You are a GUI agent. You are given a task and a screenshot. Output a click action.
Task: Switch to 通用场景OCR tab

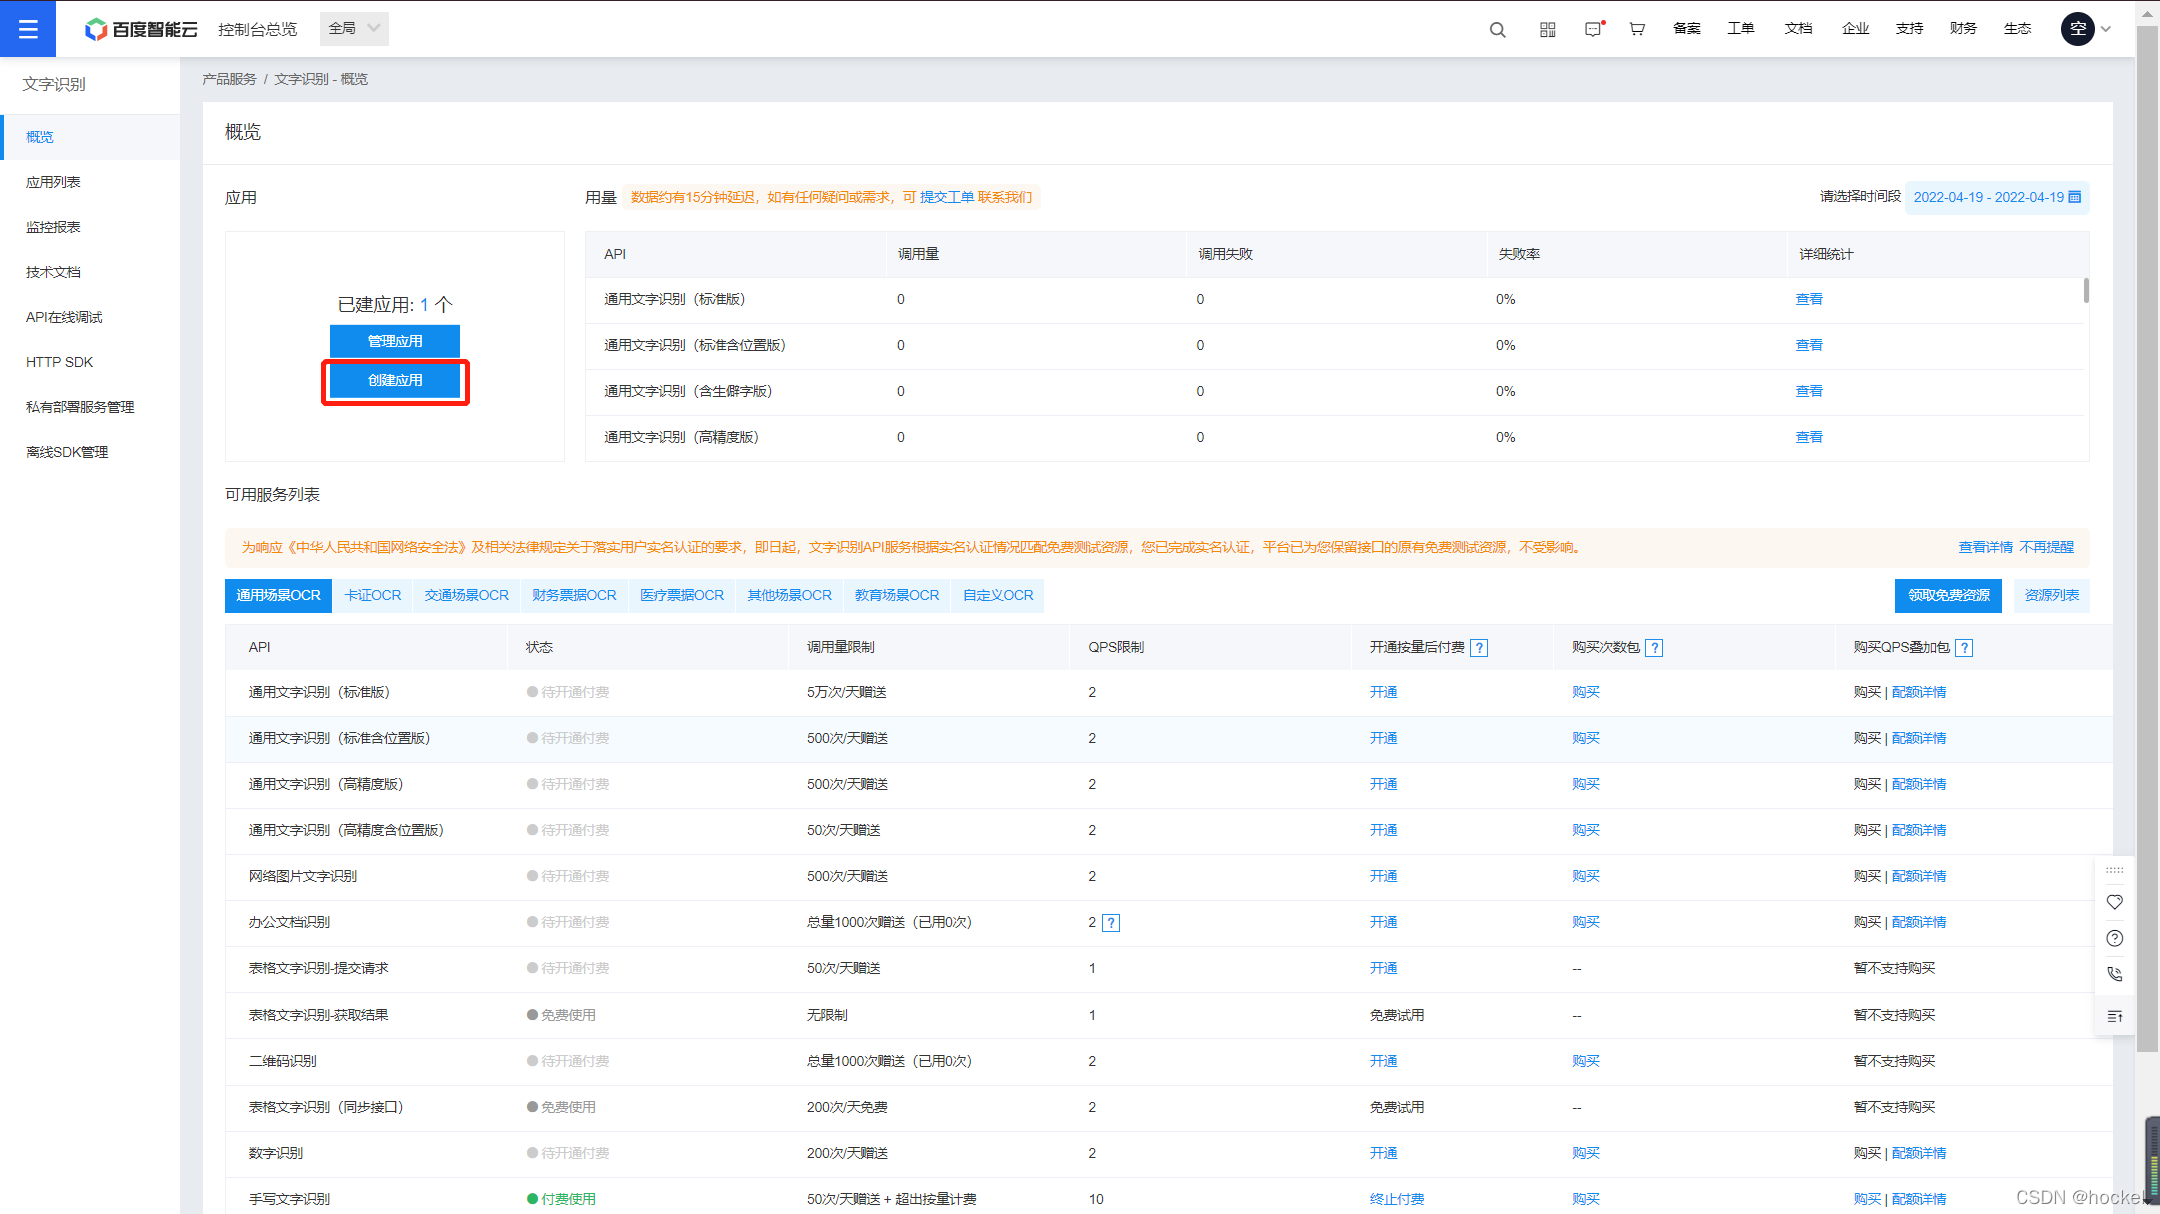pos(278,596)
